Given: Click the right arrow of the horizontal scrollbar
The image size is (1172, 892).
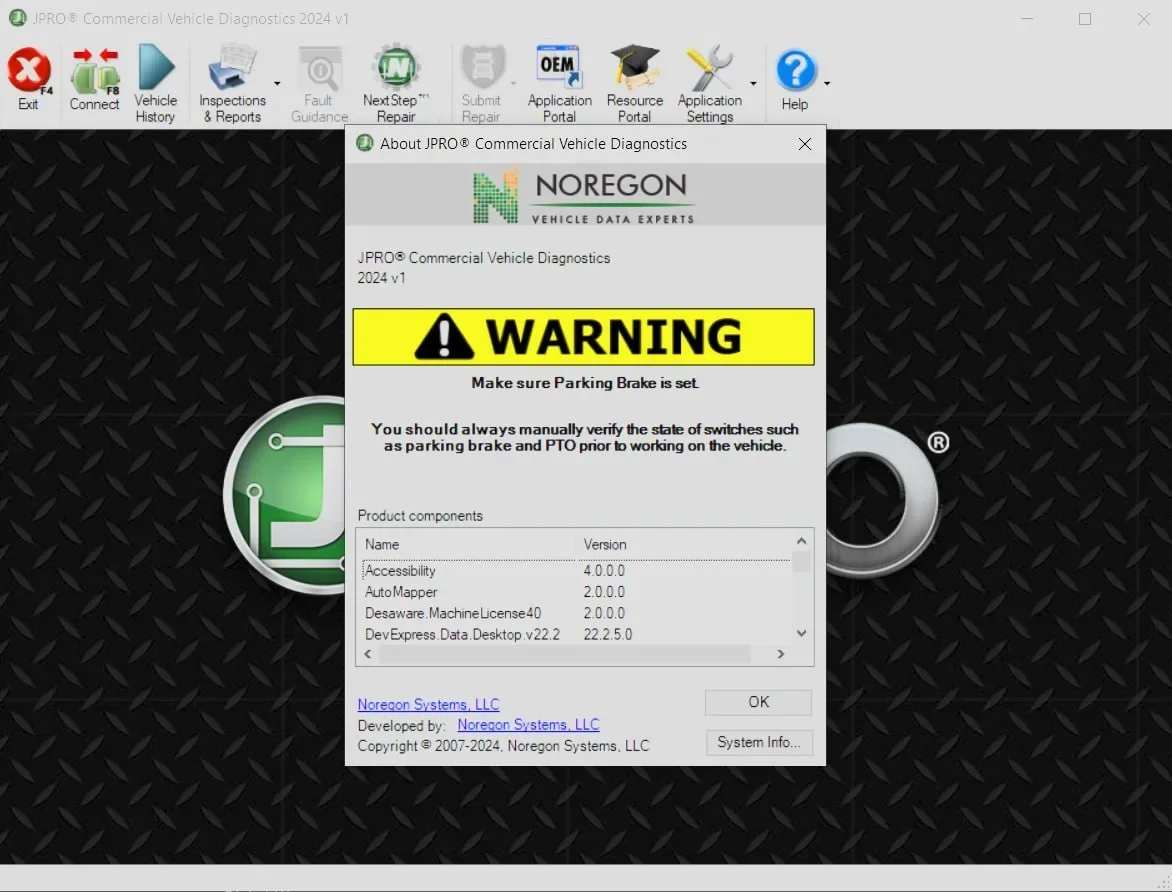Looking at the screenshot, I should tap(781, 654).
